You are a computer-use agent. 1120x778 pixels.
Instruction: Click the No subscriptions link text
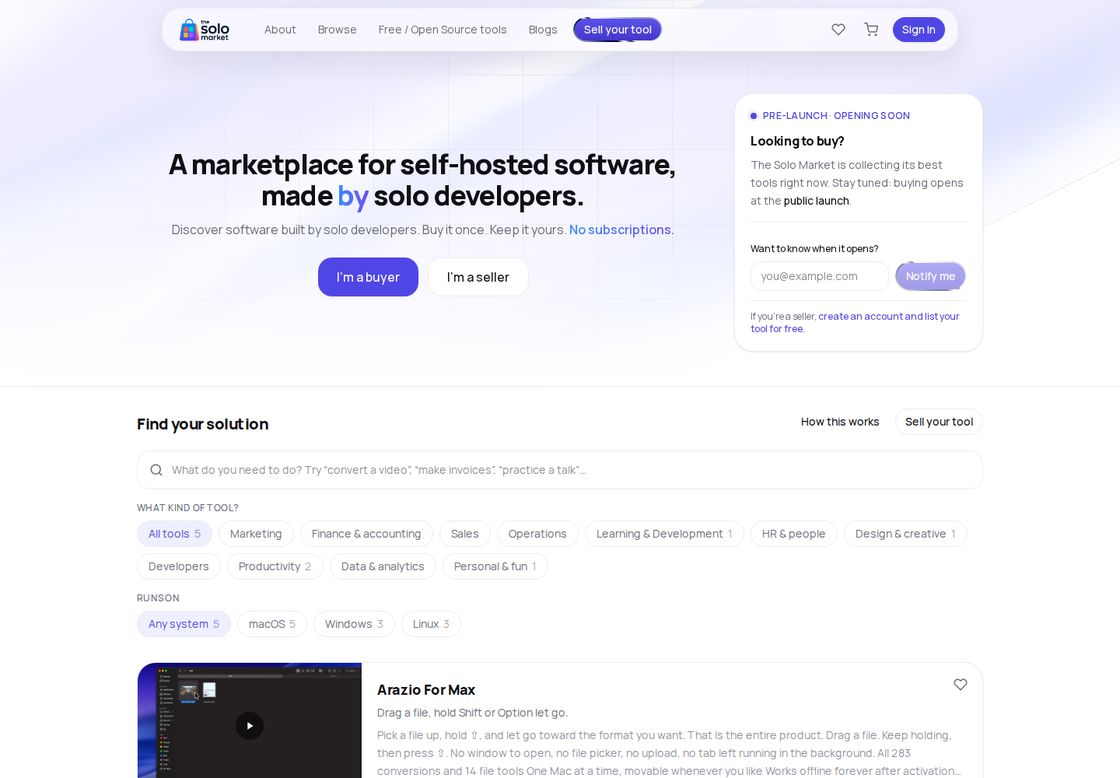tap(620, 230)
